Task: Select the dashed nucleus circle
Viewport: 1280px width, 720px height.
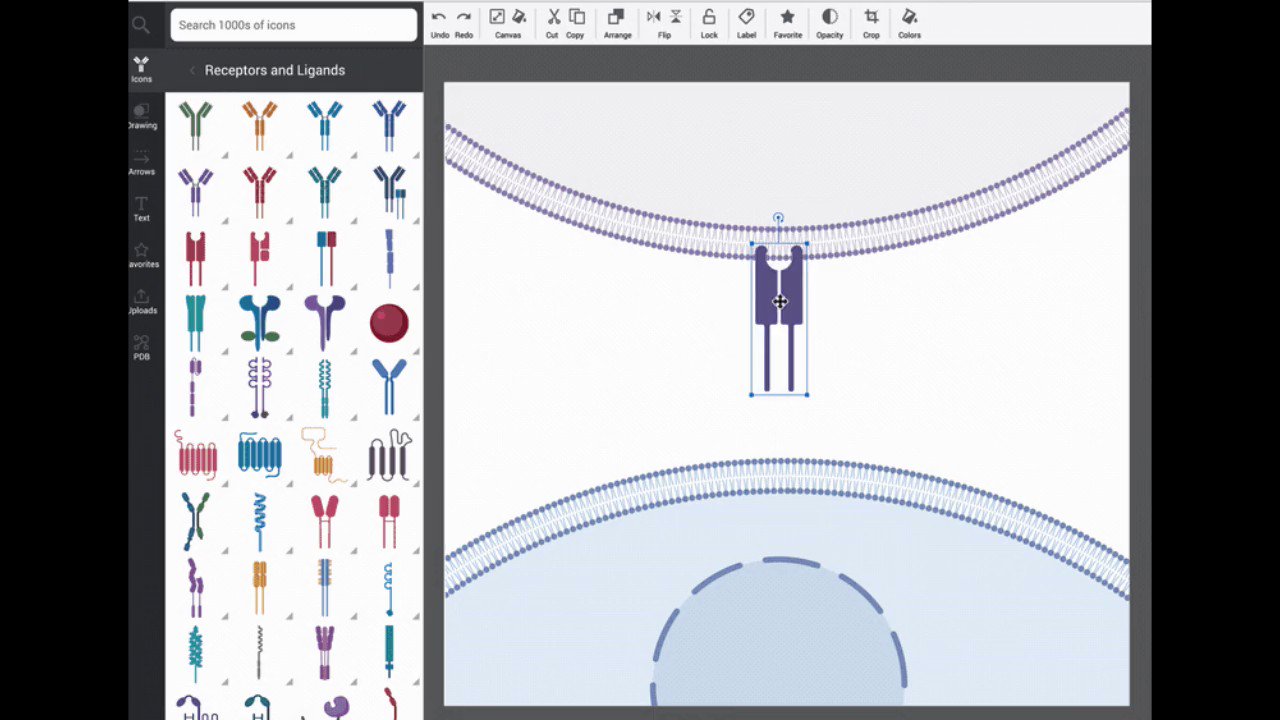Action: (x=779, y=631)
